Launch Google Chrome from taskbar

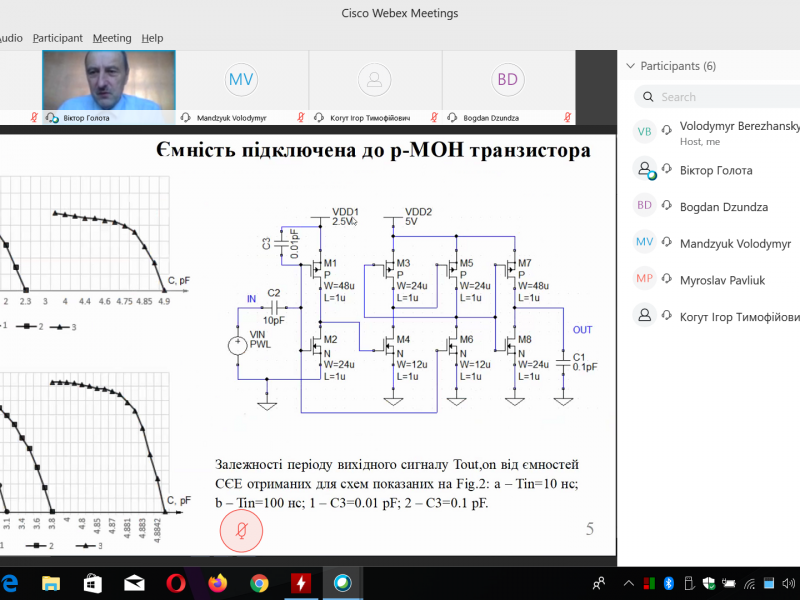[x=259, y=583]
